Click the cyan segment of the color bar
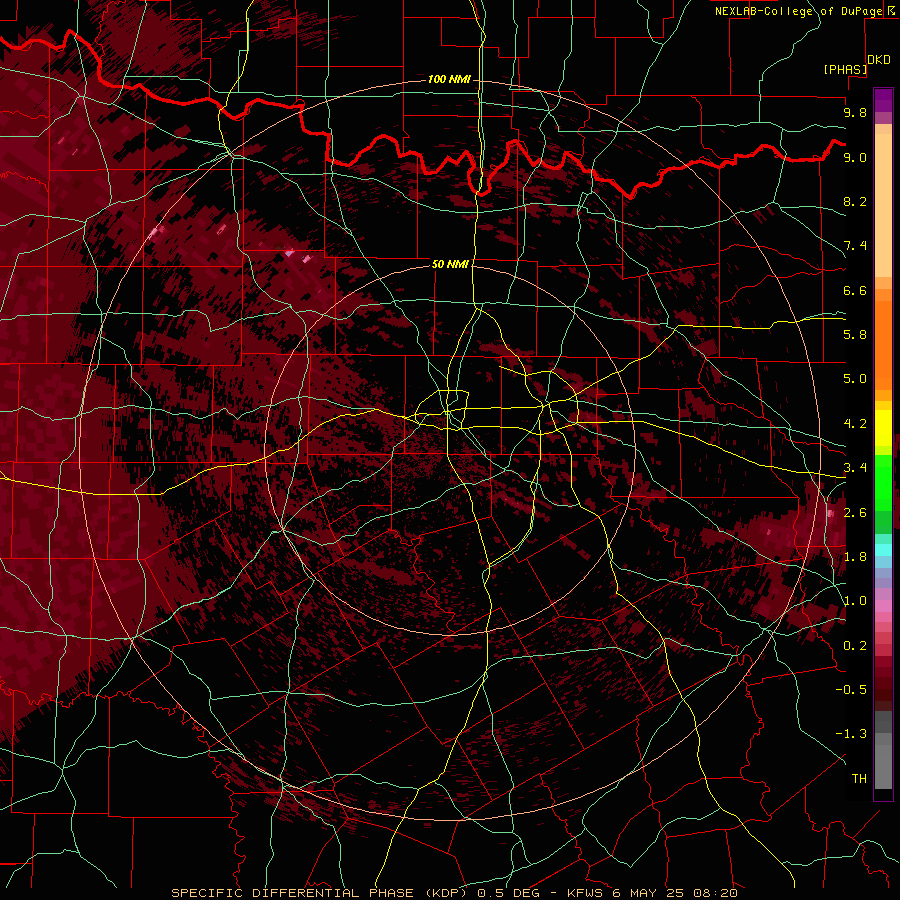The image size is (900, 900). click(x=883, y=549)
